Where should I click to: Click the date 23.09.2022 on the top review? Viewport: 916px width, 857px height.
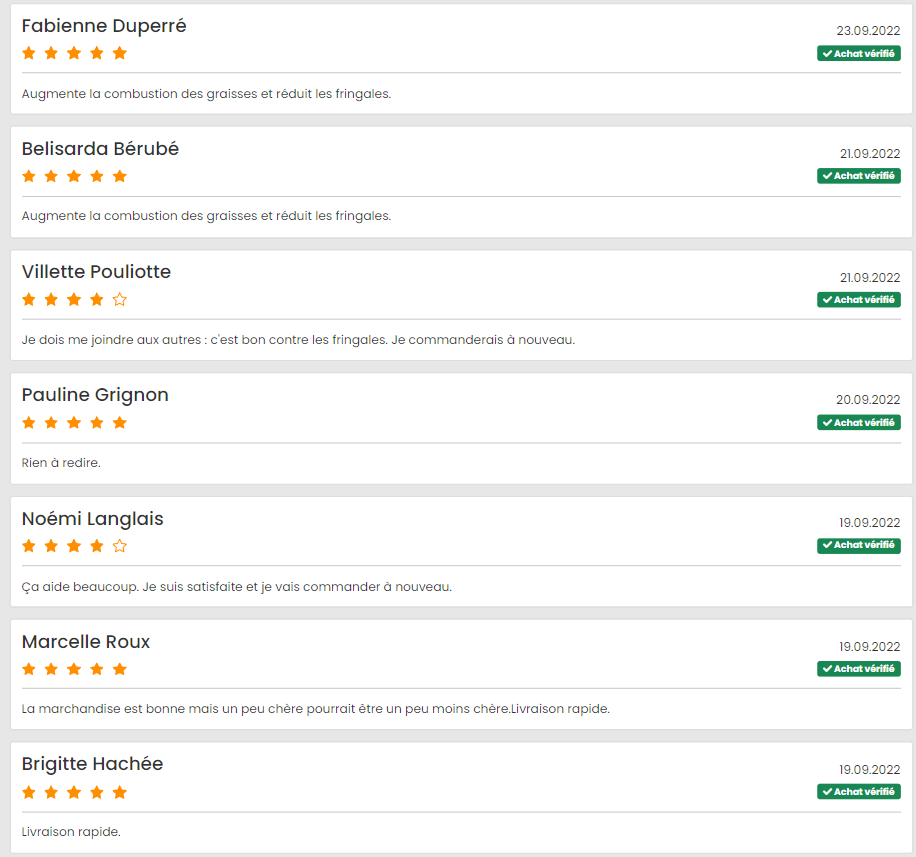click(866, 31)
